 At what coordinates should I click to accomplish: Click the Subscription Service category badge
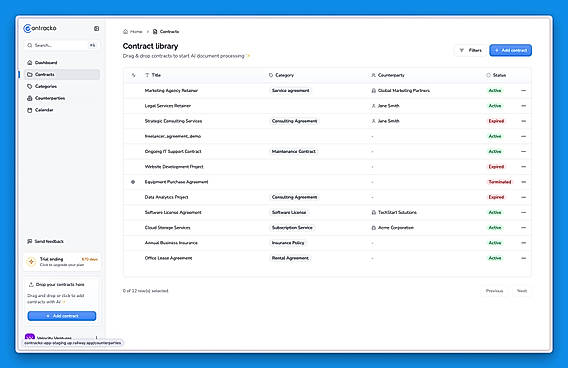[292, 227]
